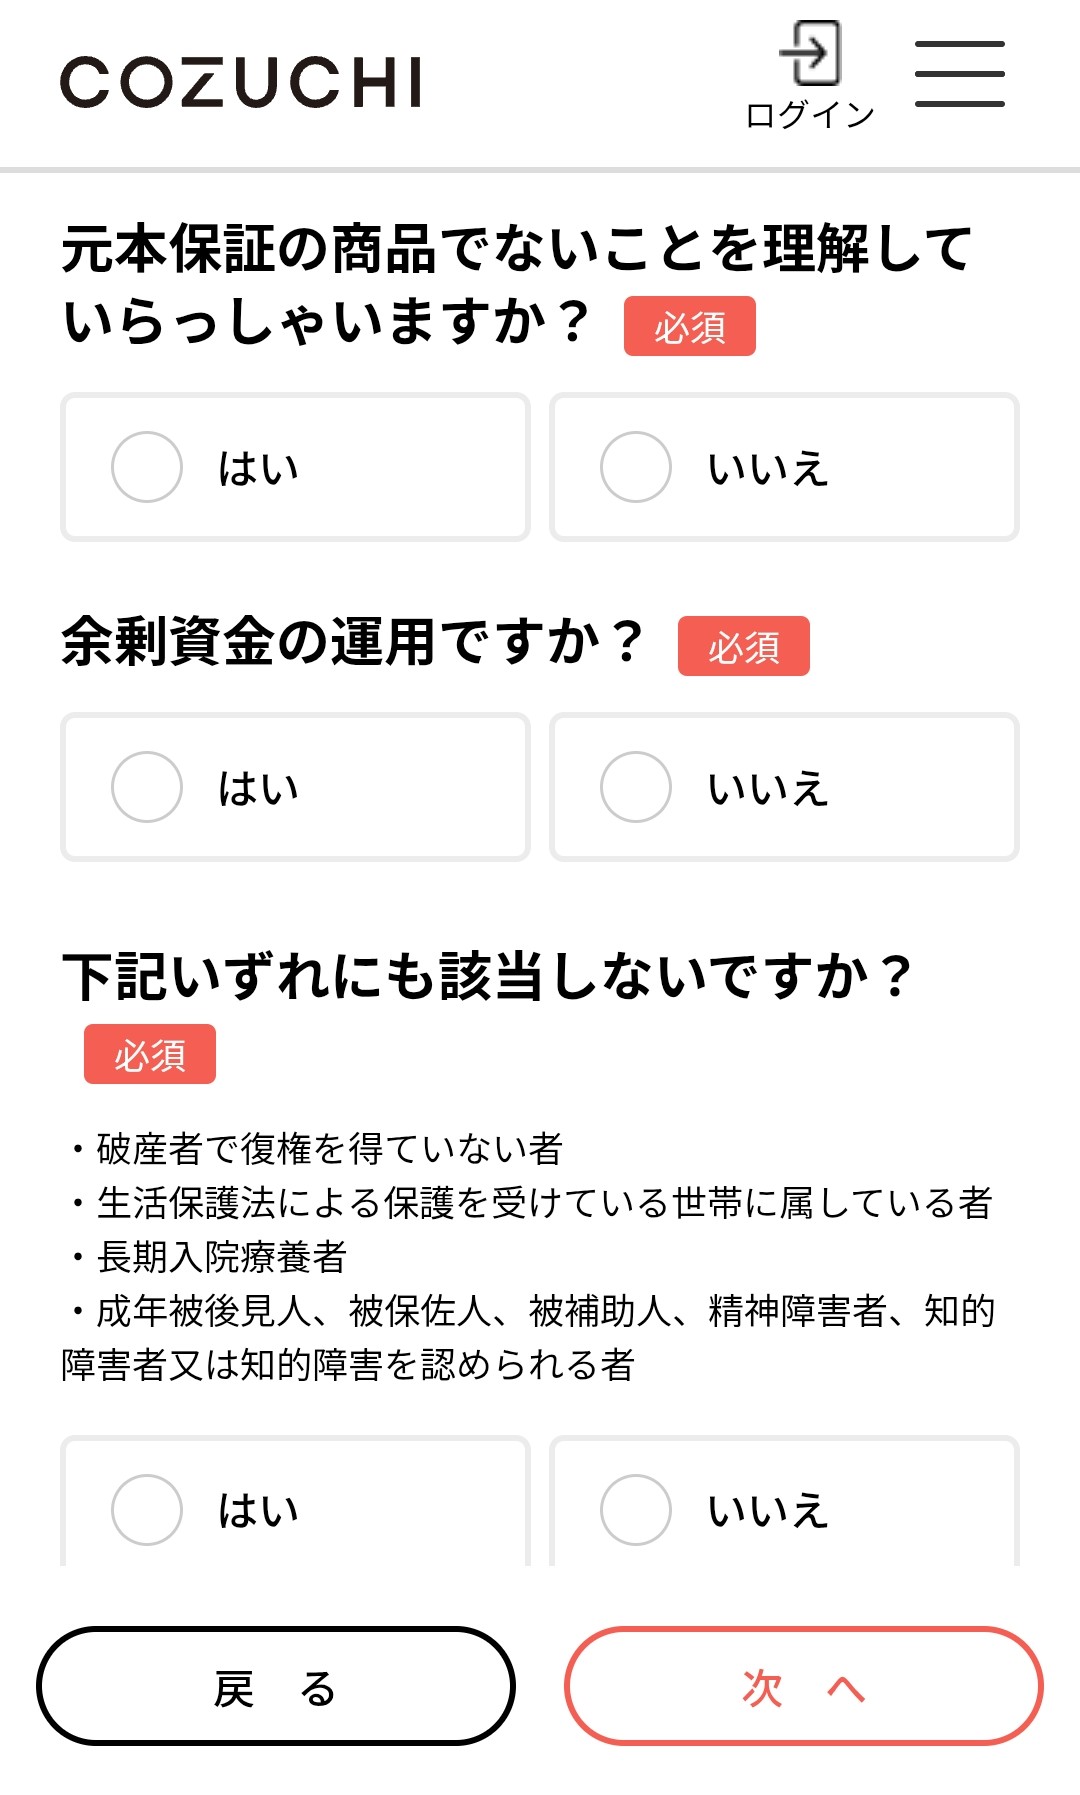Open the hamburger menu
1080x1795 pixels.
point(959,74)
